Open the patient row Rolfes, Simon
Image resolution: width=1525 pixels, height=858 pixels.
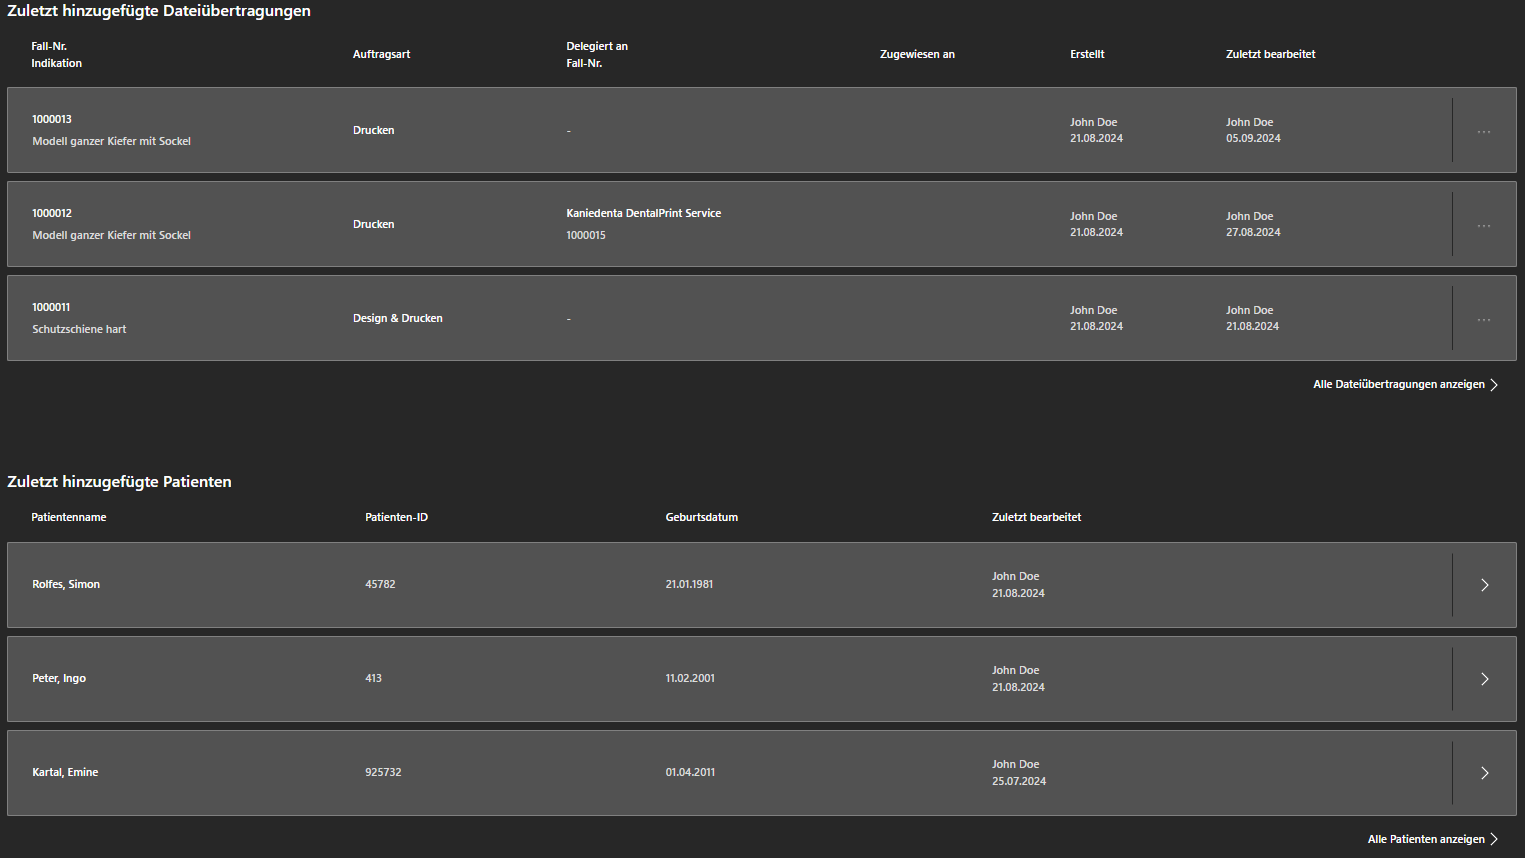(66, 584)
